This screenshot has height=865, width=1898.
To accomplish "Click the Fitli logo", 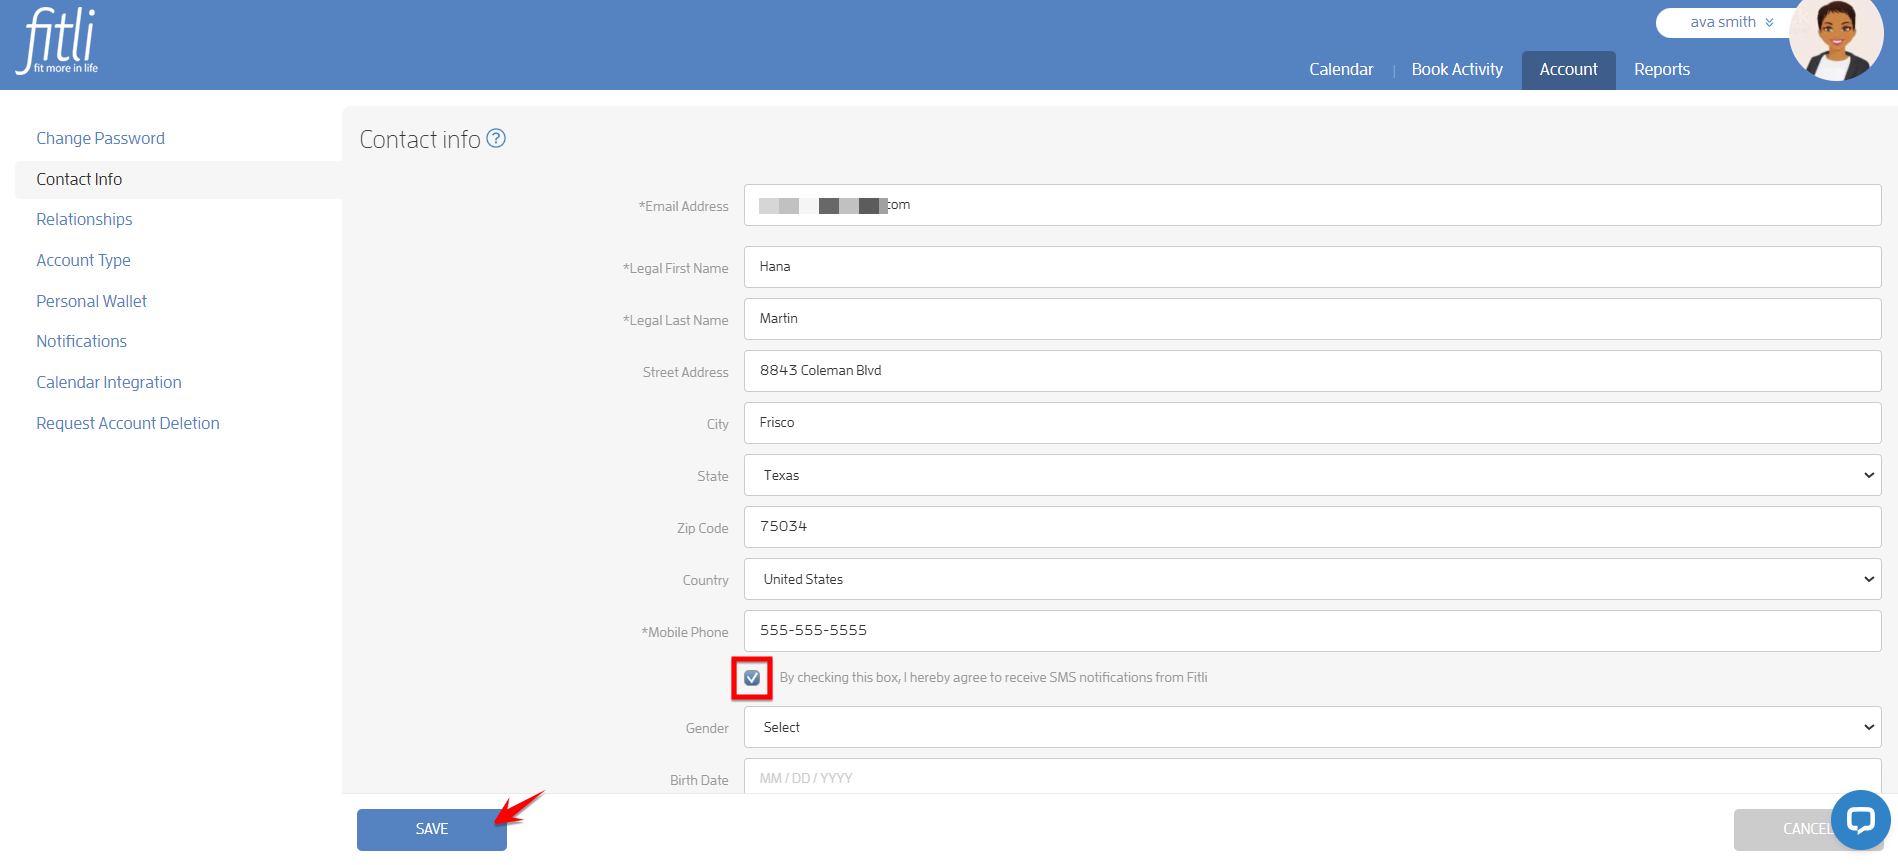I will [x=57, y=41].
